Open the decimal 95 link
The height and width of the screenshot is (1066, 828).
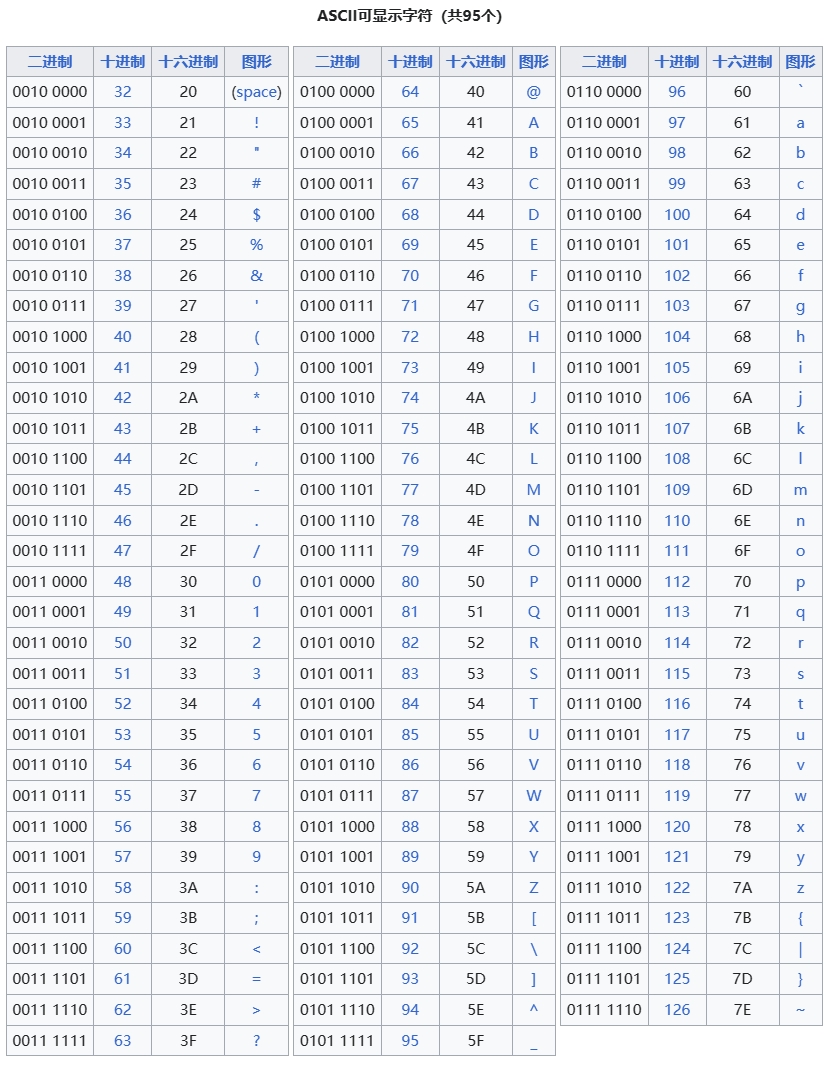[410, 1041]
